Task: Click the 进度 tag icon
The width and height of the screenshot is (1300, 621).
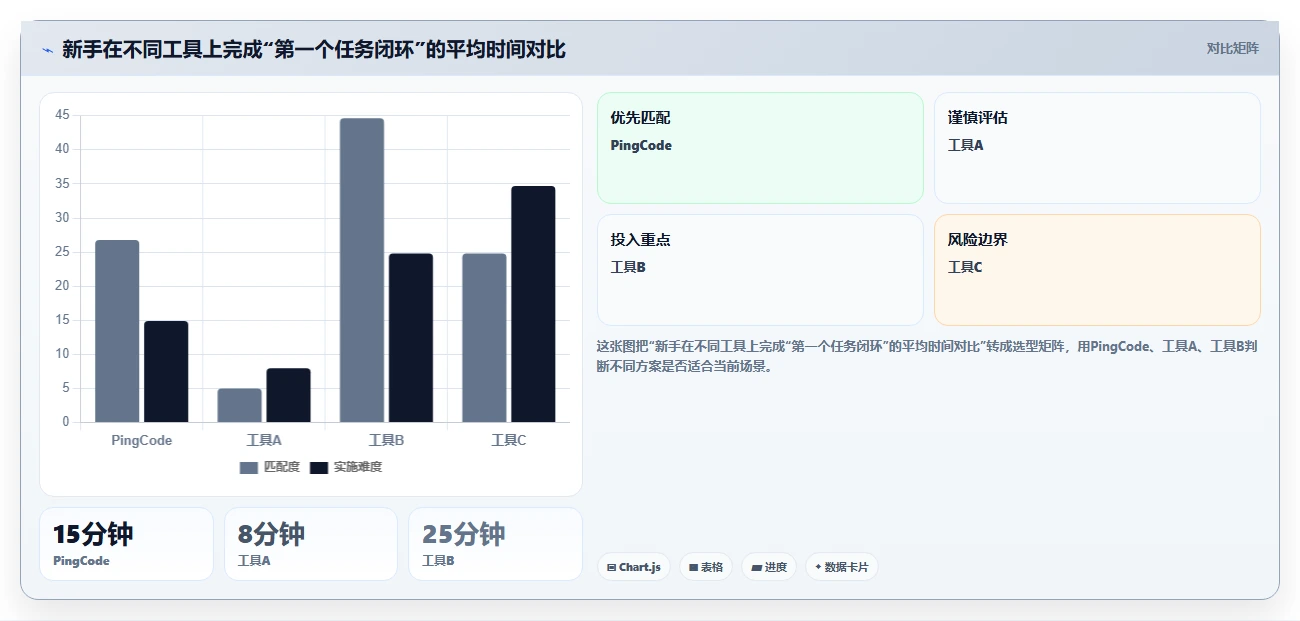Action: tap(757, 567)
